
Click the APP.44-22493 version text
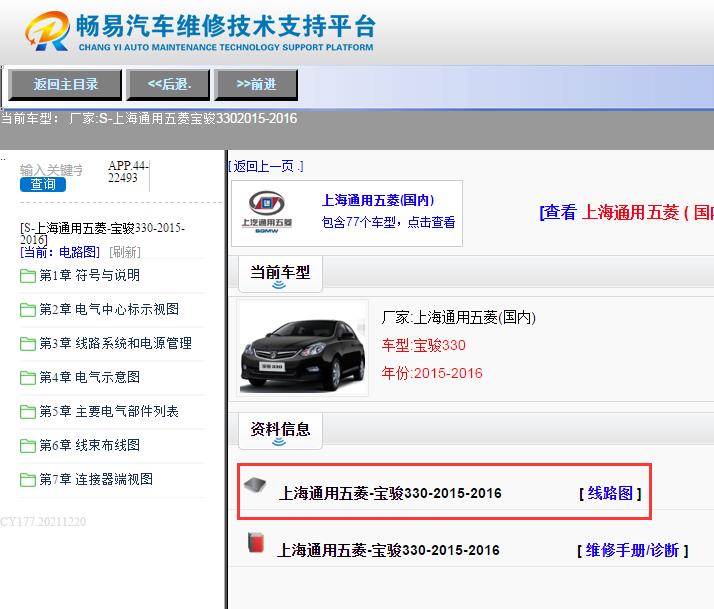click(x=128, y=172)
